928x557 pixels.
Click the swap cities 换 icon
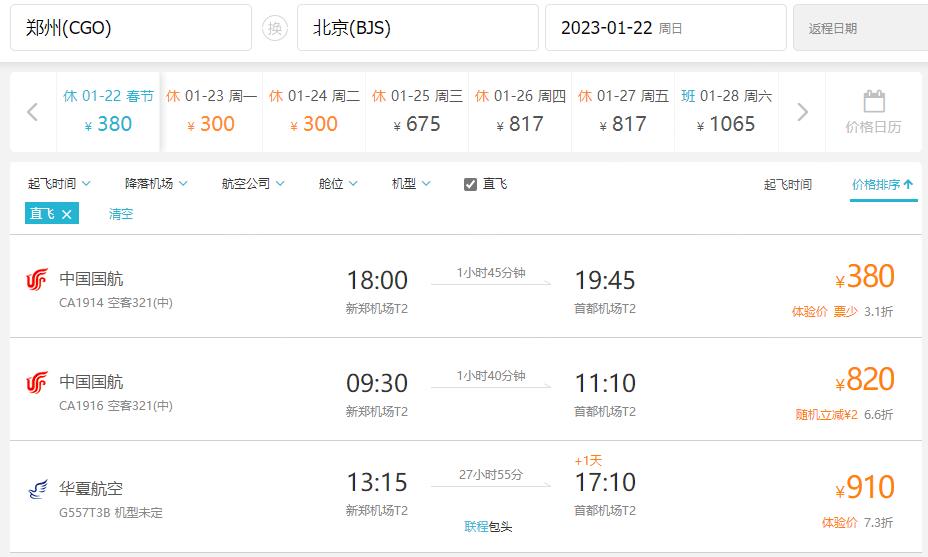[x=274, y=28]
